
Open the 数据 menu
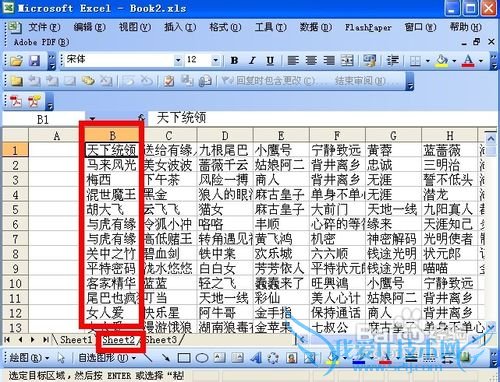316,27
